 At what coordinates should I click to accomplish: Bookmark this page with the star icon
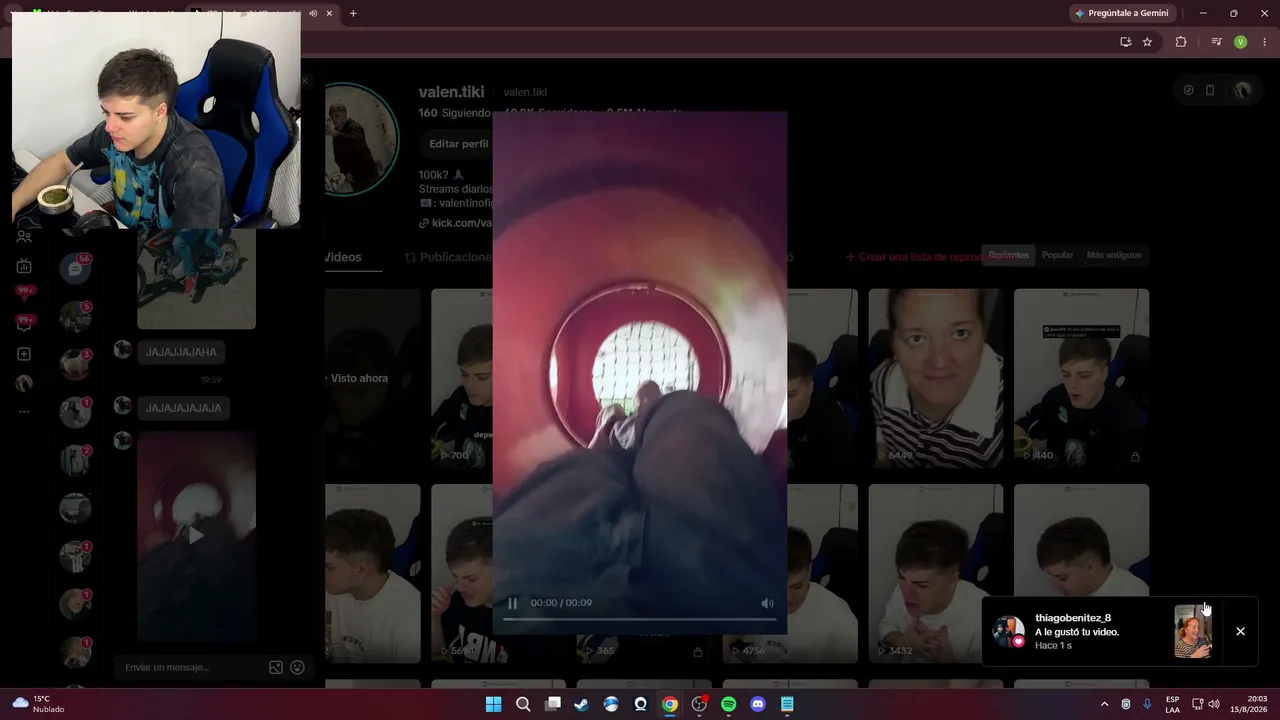coord(1147,42)
